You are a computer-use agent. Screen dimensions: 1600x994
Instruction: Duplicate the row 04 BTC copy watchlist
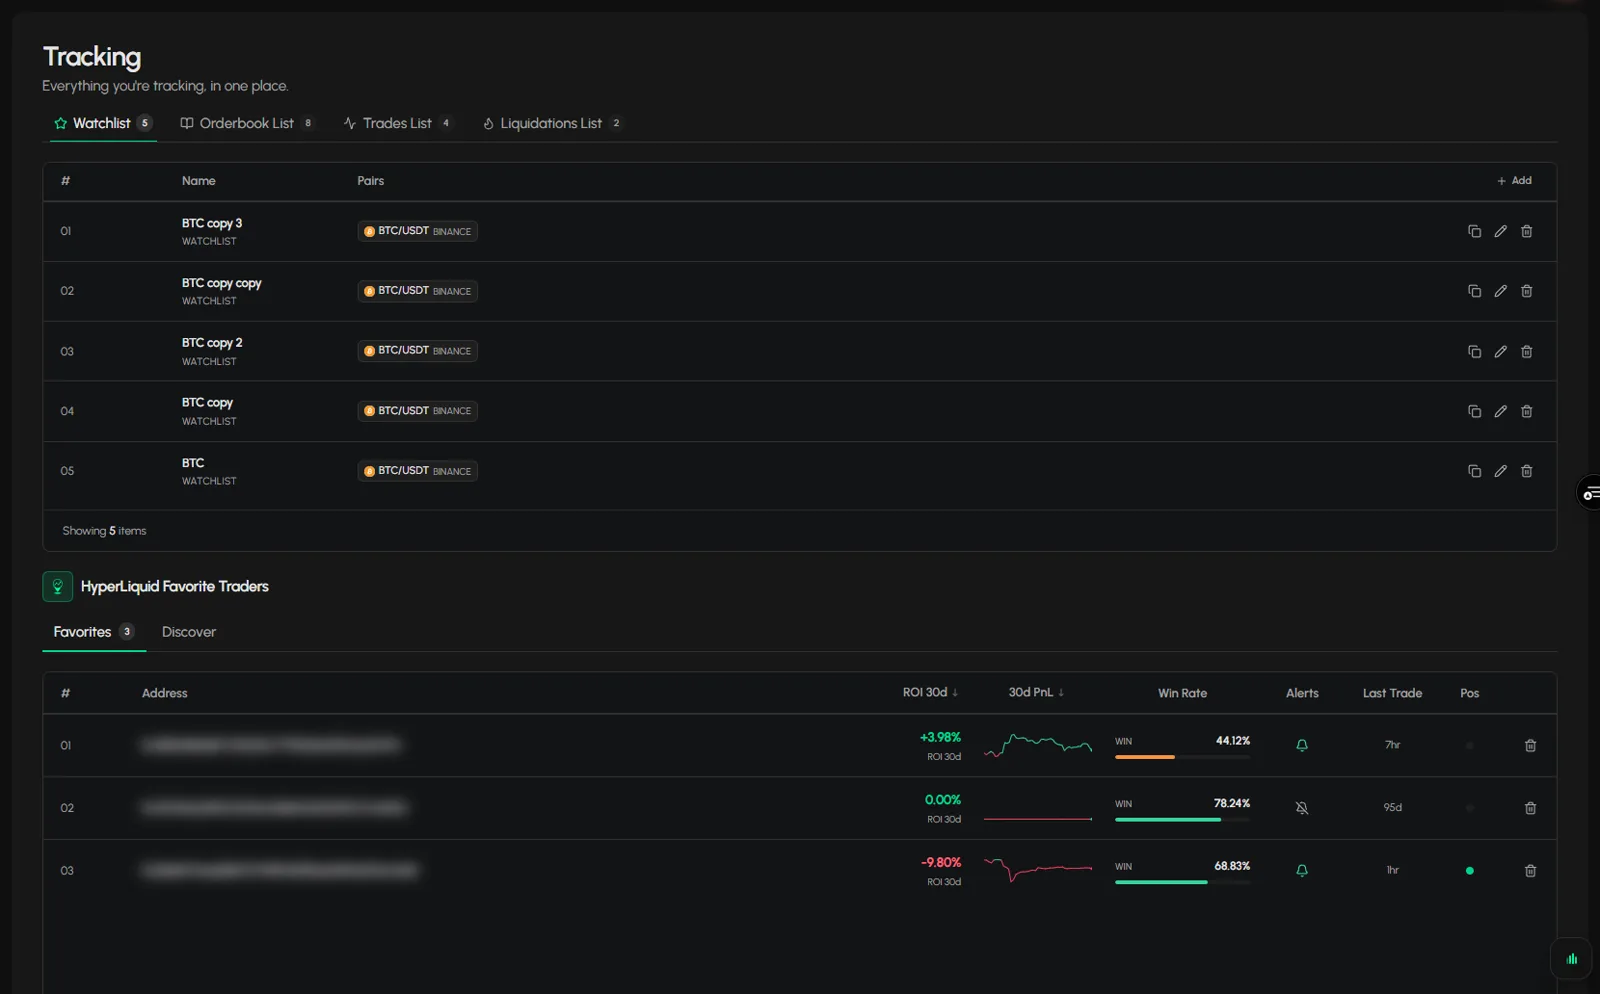(1474, 411)
